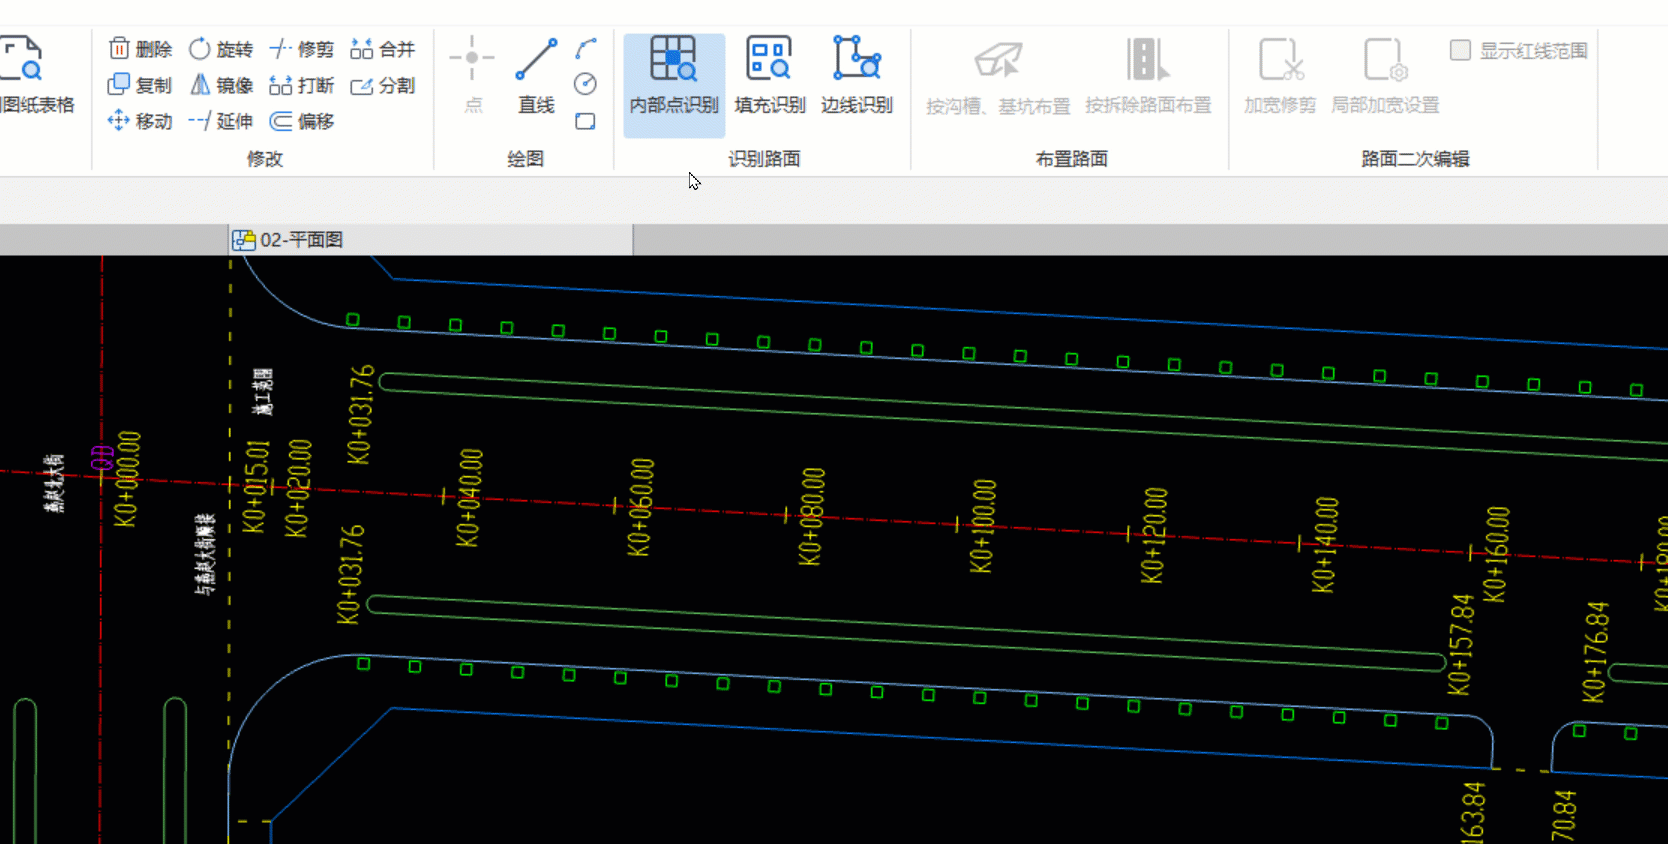This screenshot has width=1668, height=844.
Task: Click the 偏移 (offset) tool
Action: click(302, 121)
